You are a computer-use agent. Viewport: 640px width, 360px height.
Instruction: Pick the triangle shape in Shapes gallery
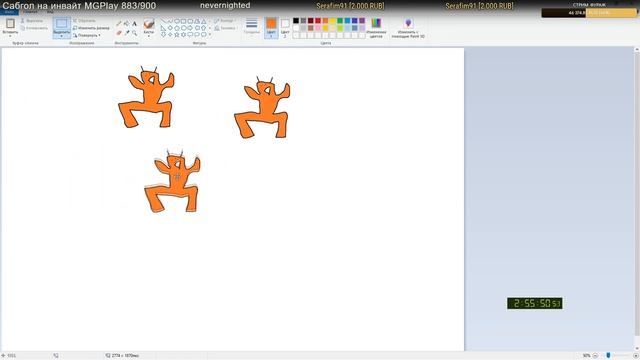pyautogui.click(x=203, y=21)
